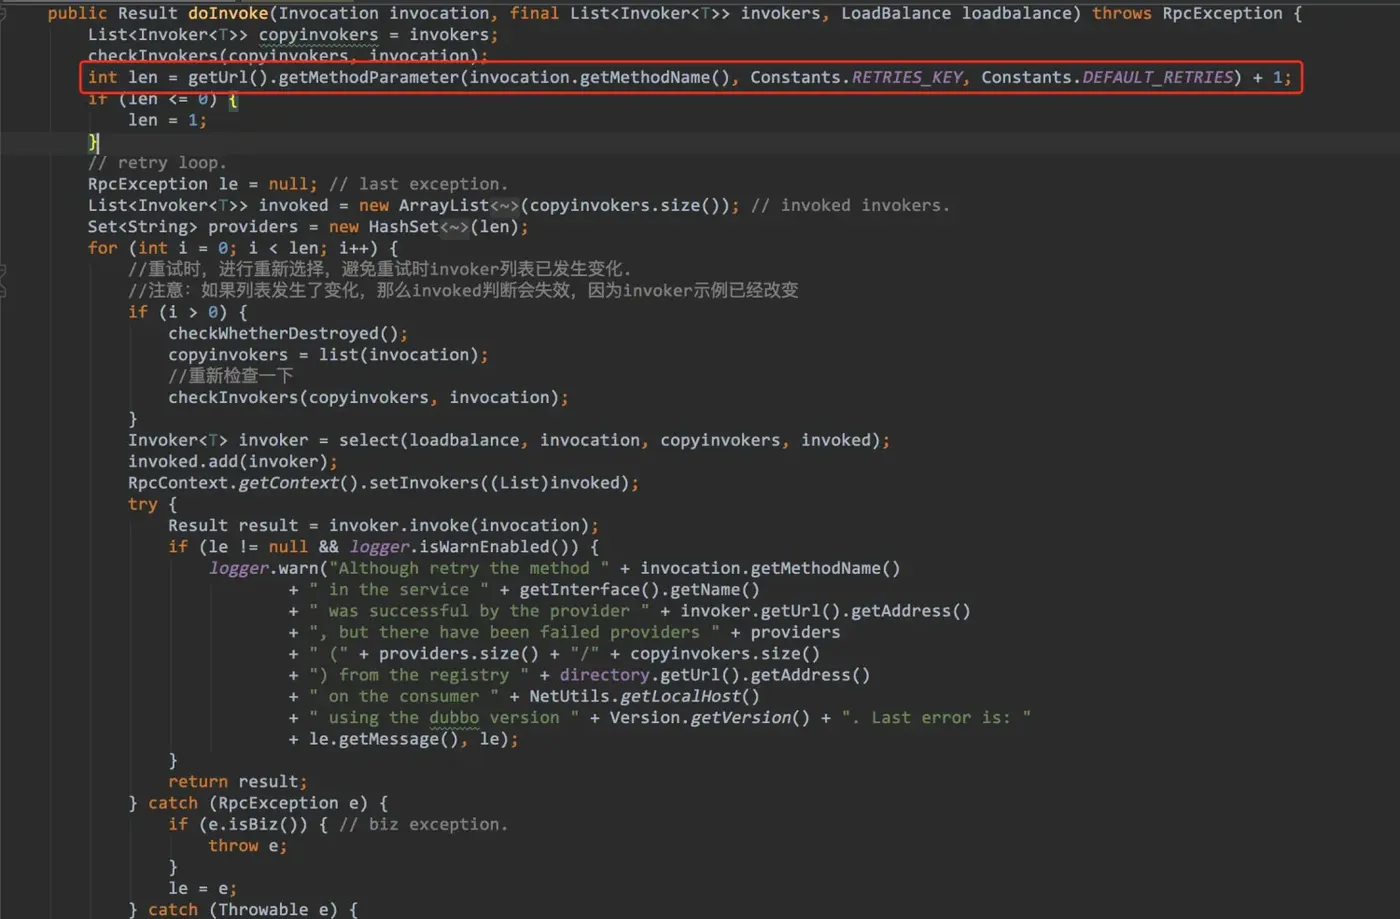Click RpcException after the throws keyword

(1222, 13)
